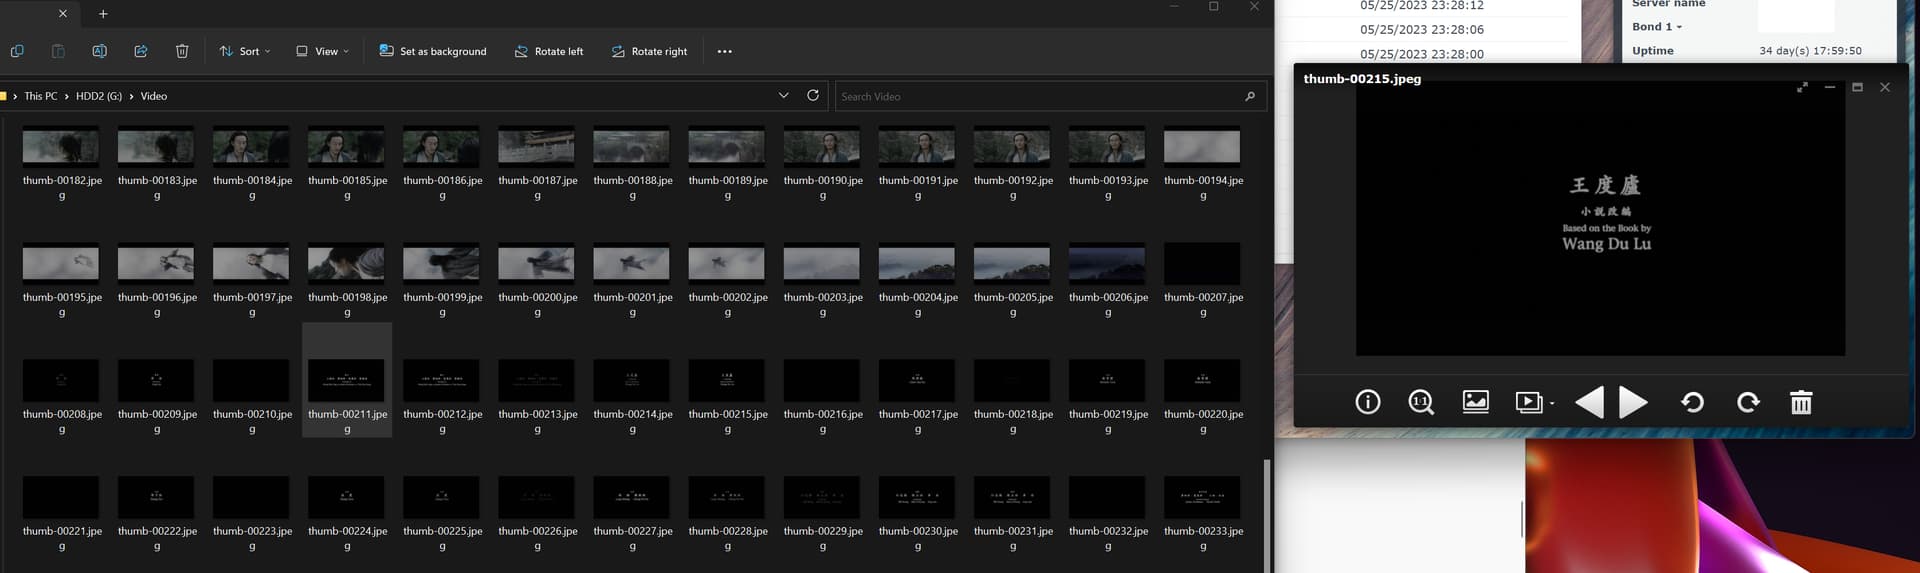Add a new Explorer tab
The width and height of the screenshot is (1920, 573).
103,14
